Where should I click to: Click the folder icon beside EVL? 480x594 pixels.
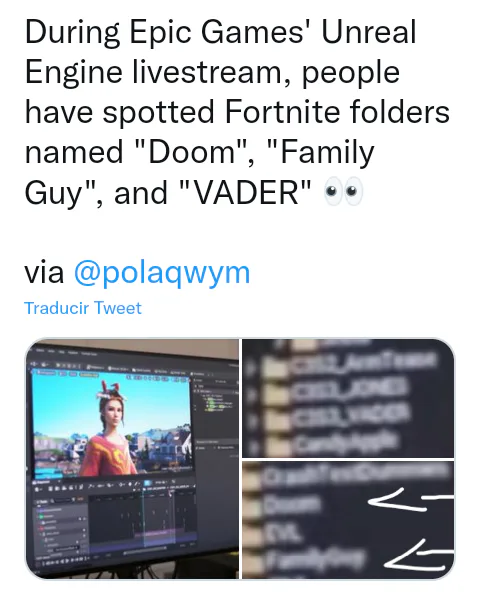(252, 532)
